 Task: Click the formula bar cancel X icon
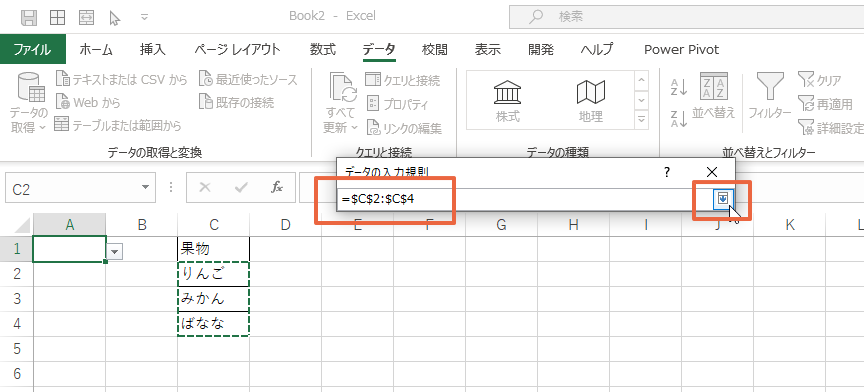click(205, 187)
